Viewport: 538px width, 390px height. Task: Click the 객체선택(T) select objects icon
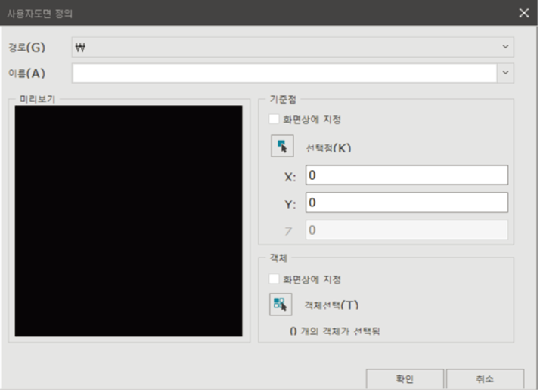[281, 304]
